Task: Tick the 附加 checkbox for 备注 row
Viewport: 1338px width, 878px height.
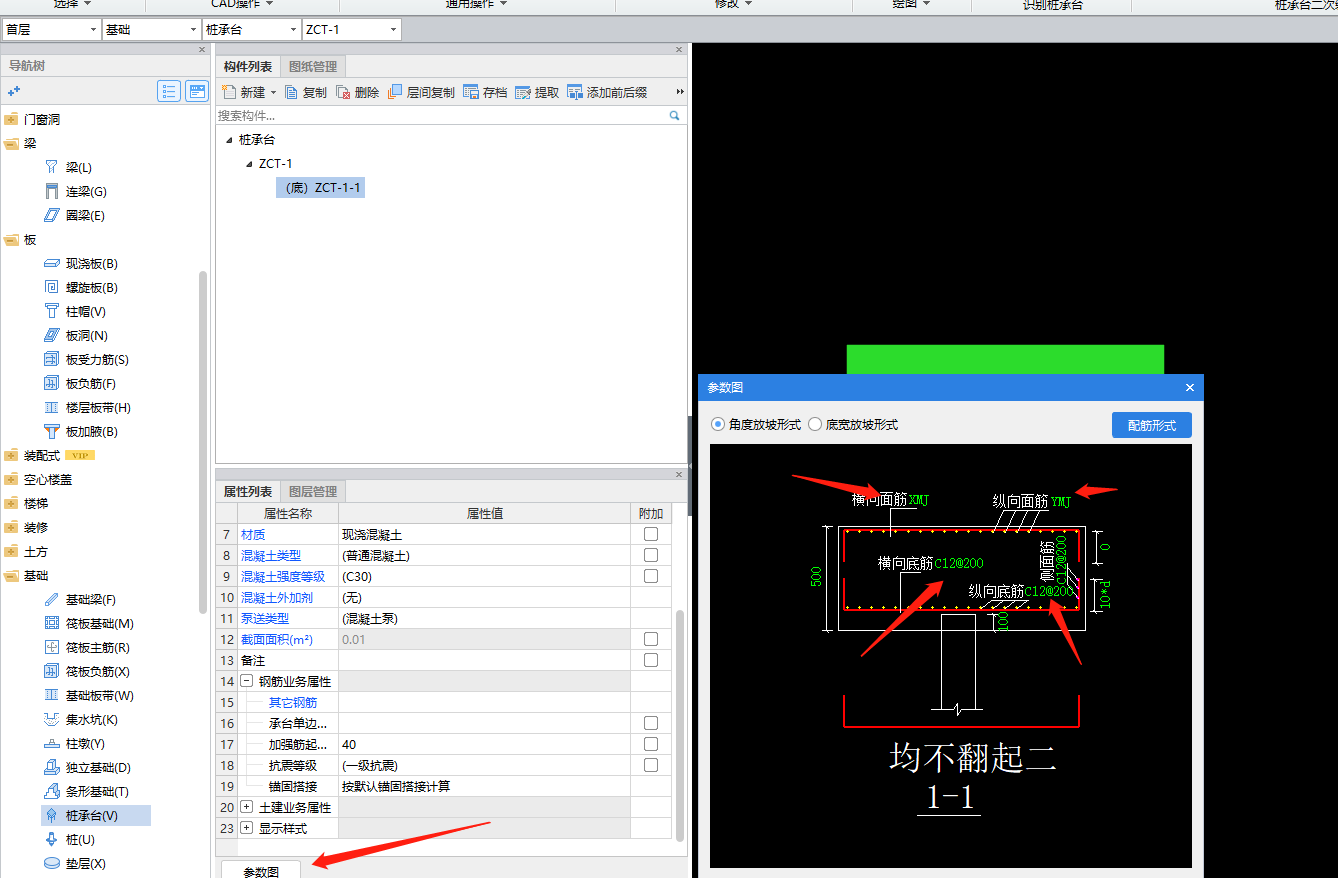Action: point(651,660)
